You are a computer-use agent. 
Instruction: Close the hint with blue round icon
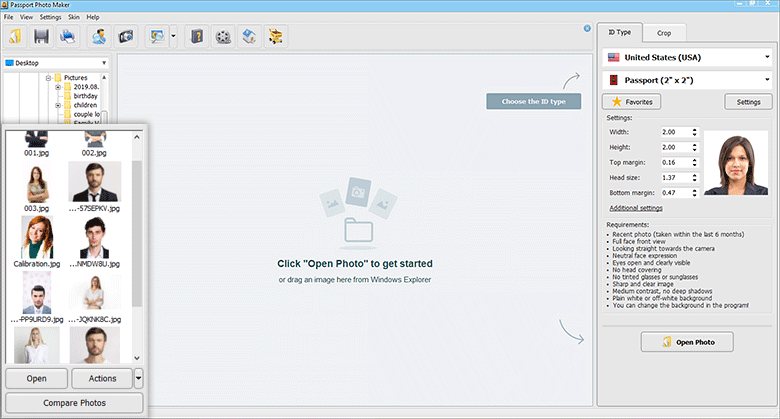[x=587, y=28]
